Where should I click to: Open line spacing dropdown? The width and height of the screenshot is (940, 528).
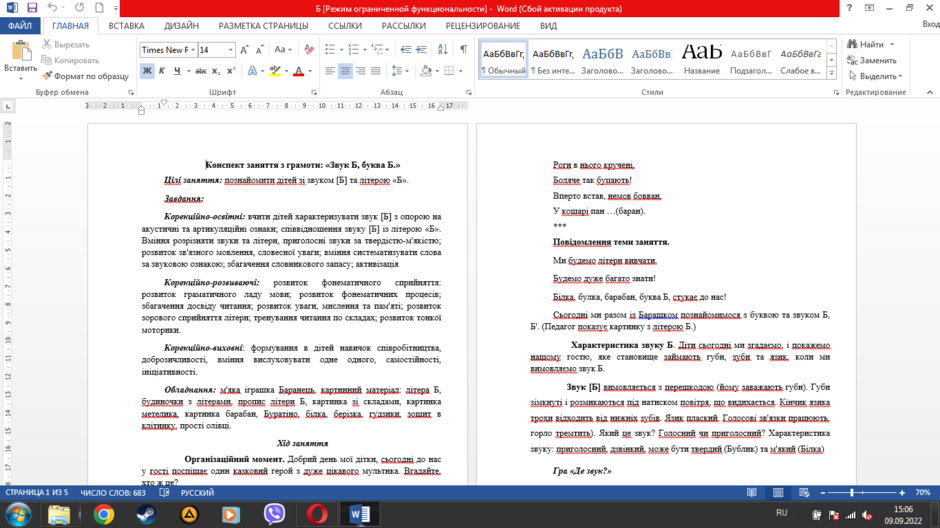click(x=400, y=71)
